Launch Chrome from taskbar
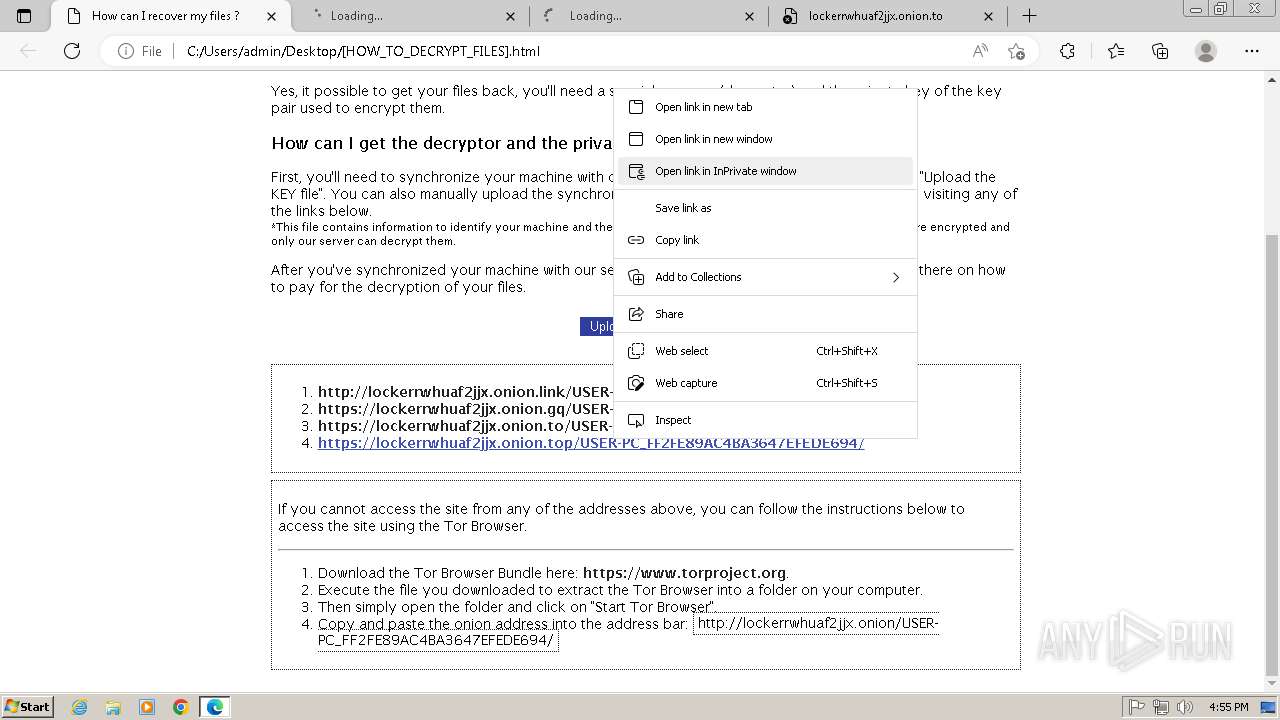 (181, 707)
